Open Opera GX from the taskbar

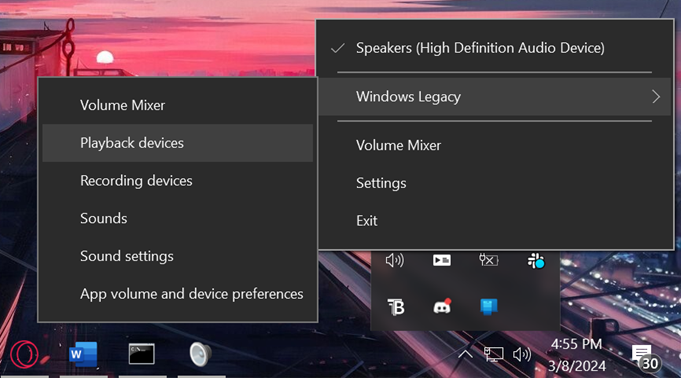24,355
